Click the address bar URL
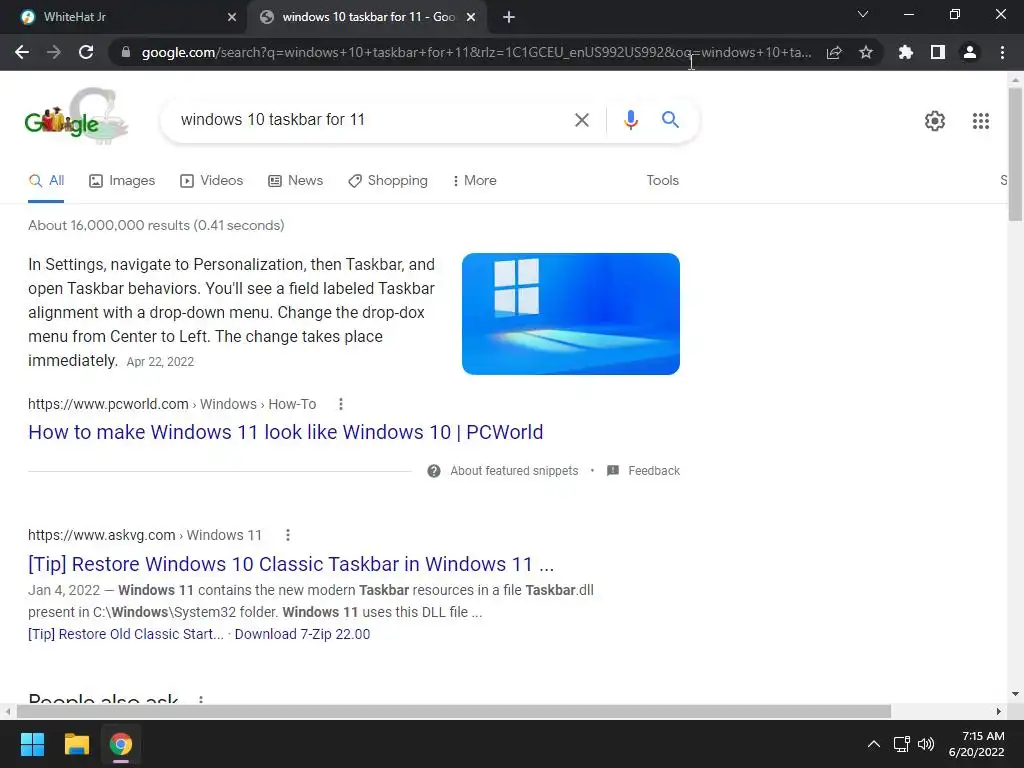 pyautogui.click(x=476, y=52)
